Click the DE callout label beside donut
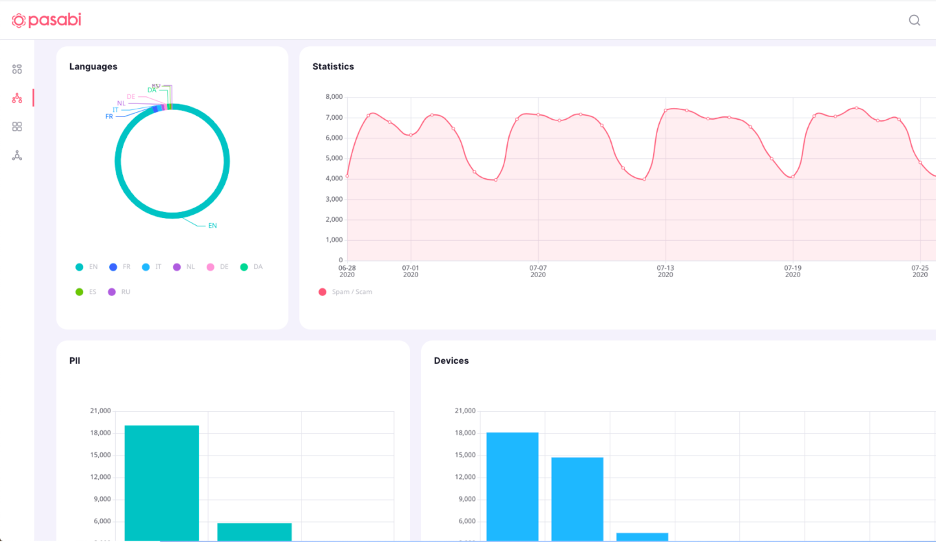This screenshot has width=936, height=542. [x=131, y=97]
